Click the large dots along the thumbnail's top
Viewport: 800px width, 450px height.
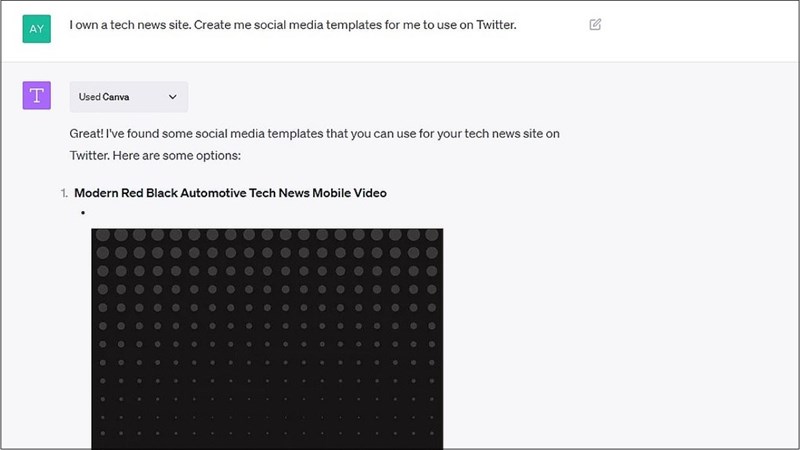click(267, 236)
